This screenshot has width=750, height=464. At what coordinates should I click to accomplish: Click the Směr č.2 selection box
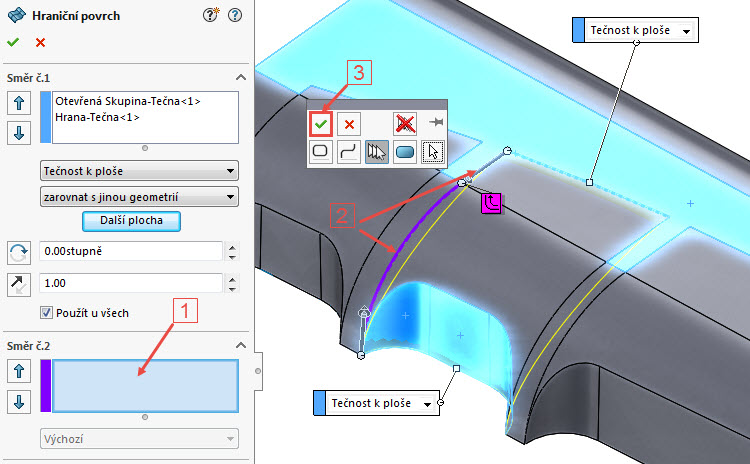click(145, 386)
